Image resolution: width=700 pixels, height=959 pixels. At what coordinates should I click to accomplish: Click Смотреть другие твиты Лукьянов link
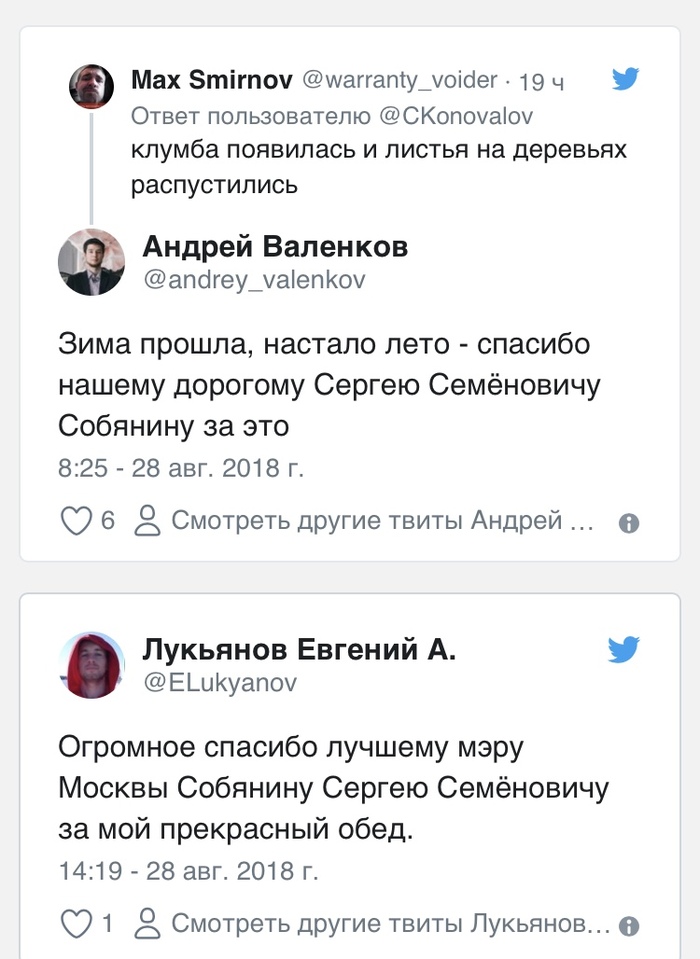390,924
